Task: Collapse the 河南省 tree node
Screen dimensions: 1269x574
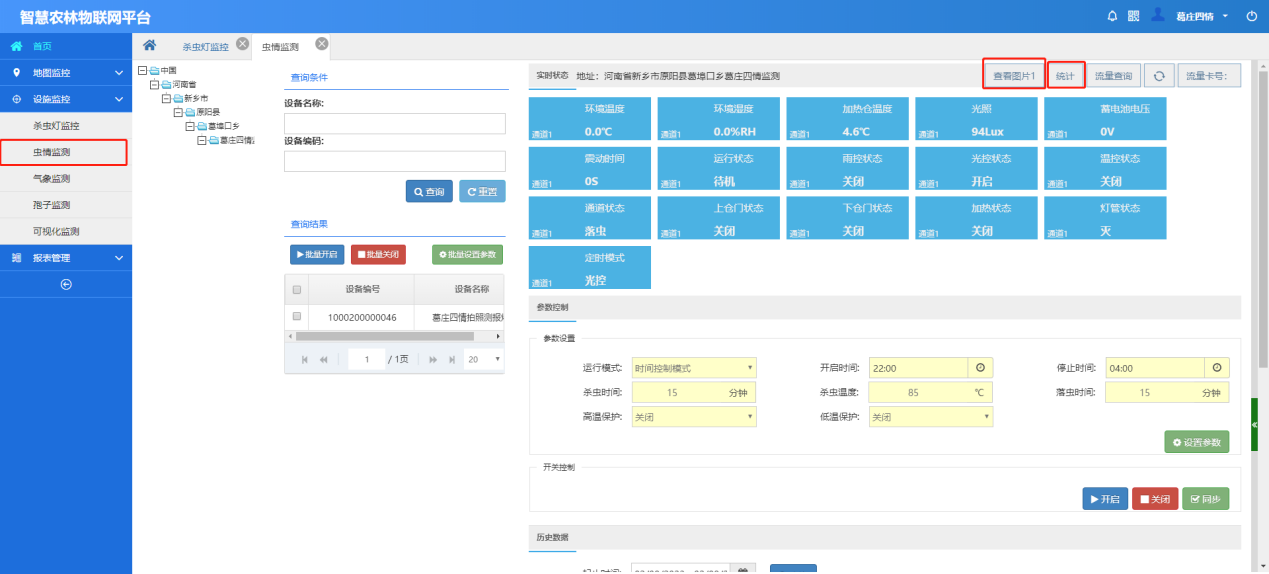Action: [x=155, y=85]
